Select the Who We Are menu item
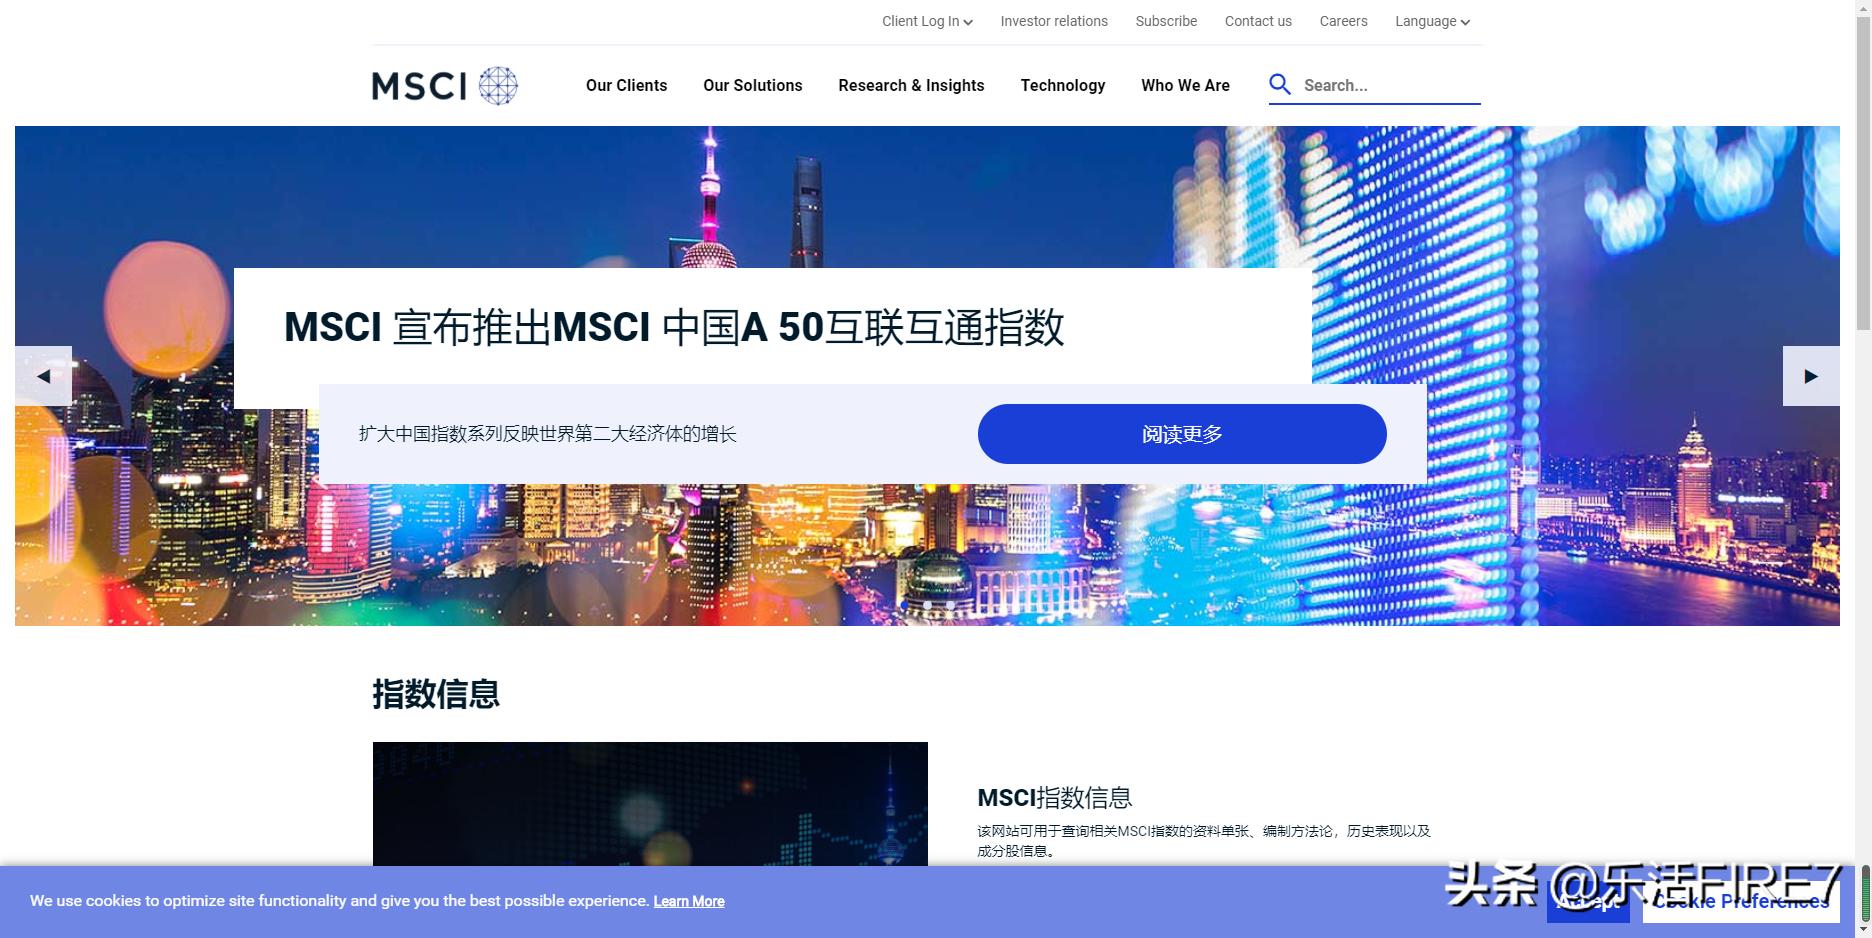The width and height of the screenshot is (1872, 938). click(x=1185, y=86)
